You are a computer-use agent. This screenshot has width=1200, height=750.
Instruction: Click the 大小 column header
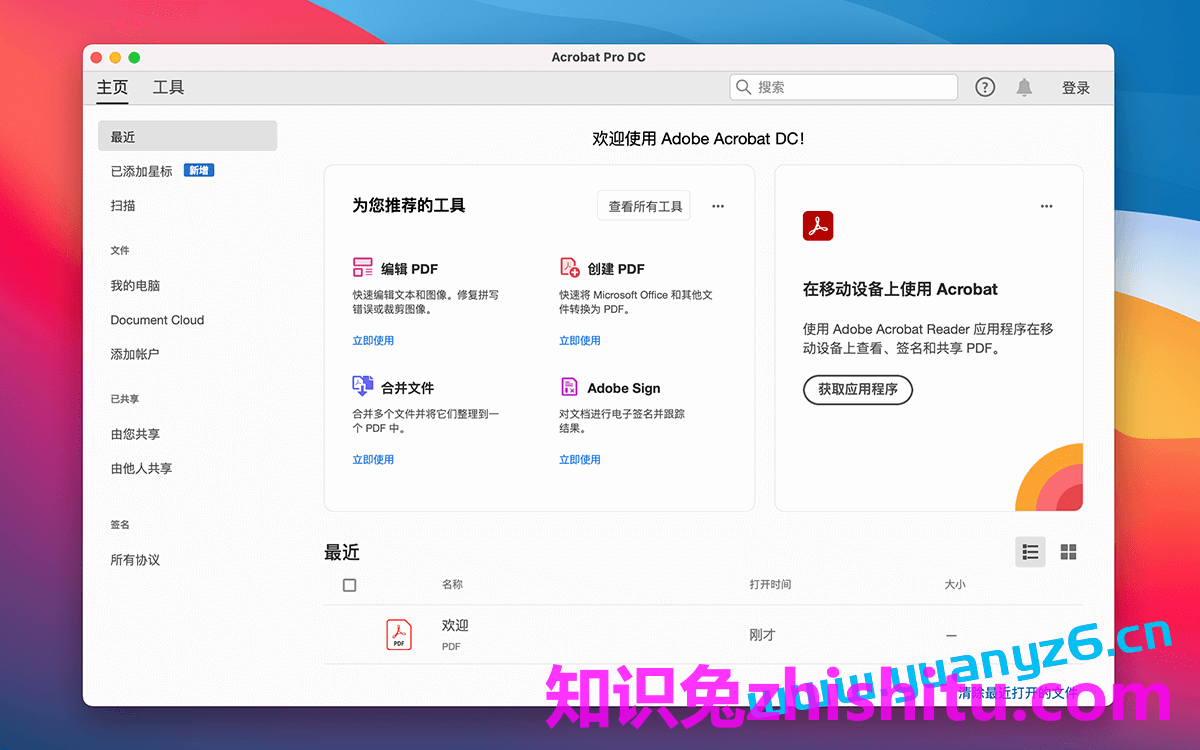[x=955, y=584]
